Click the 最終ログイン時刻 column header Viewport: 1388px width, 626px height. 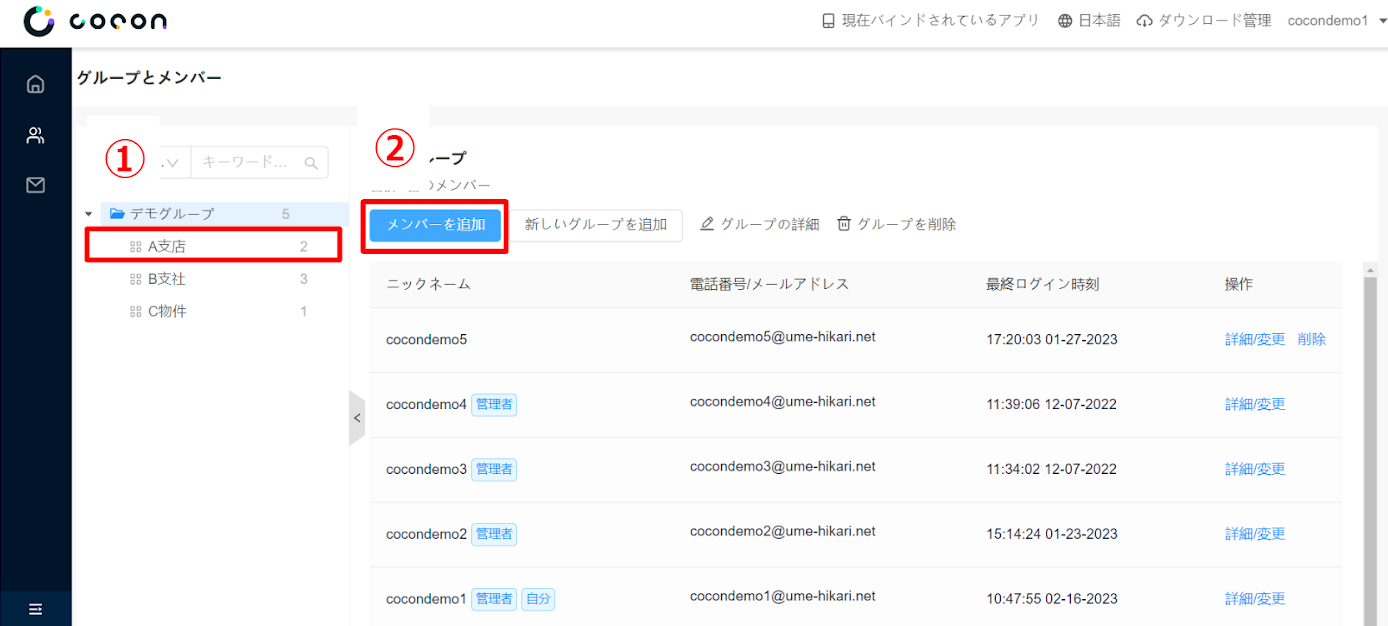click(1042, 284)
